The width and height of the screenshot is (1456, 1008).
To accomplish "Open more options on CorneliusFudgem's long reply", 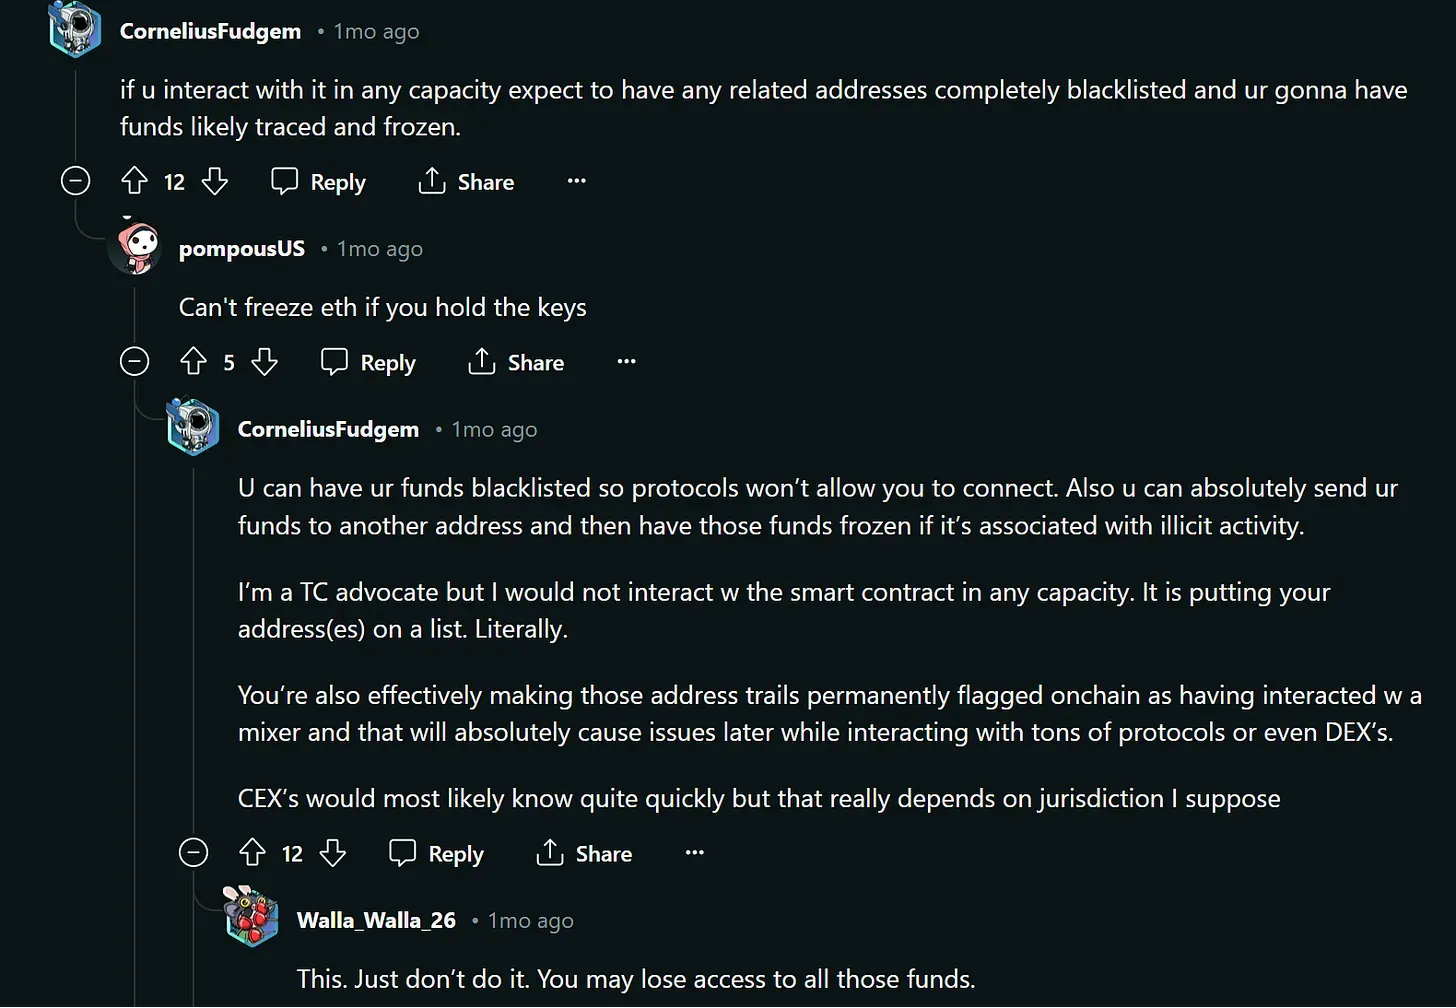I will (x=694, y=853).
